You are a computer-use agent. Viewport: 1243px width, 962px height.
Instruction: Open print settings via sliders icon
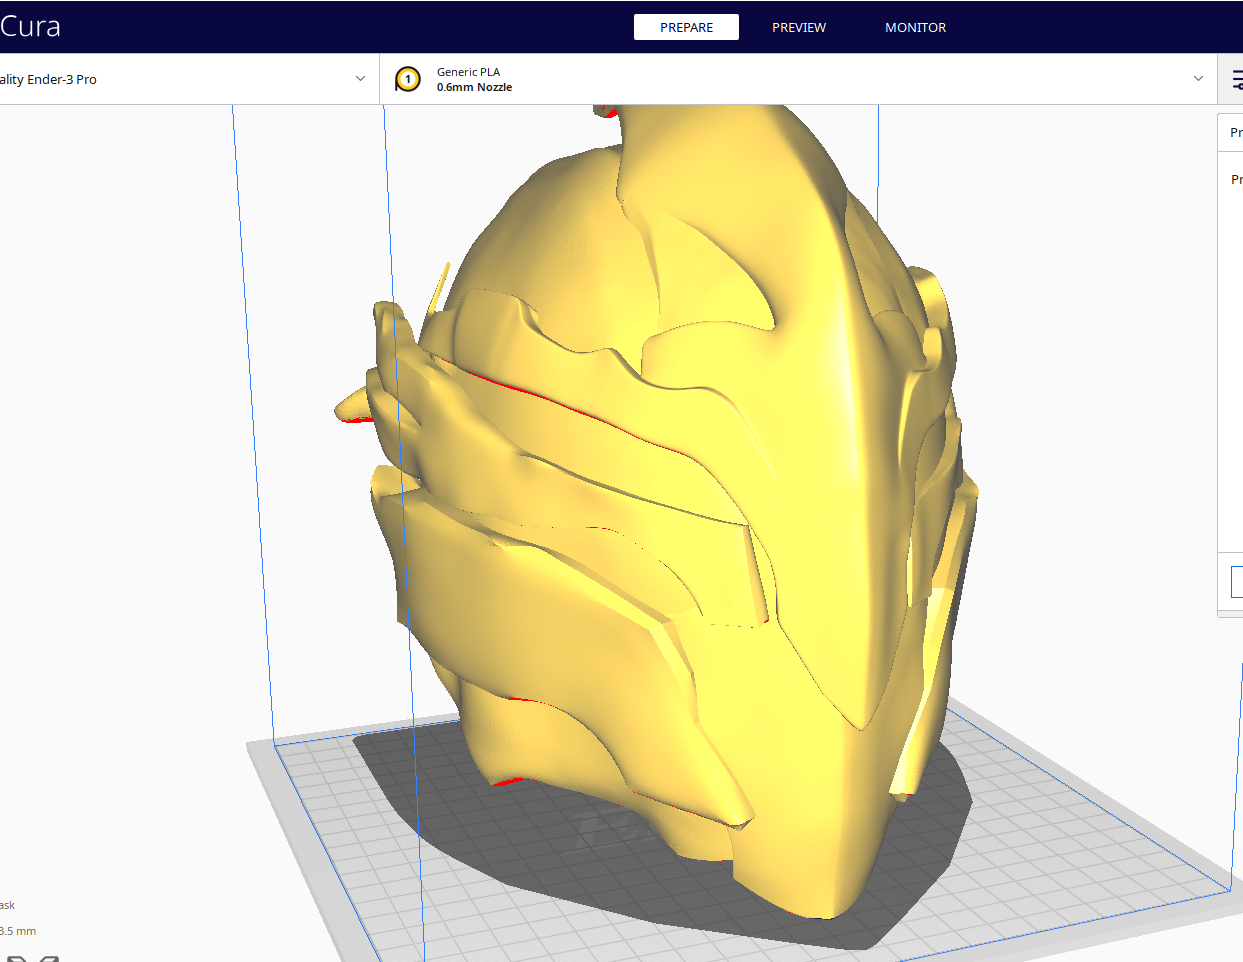[x=1236, y=80]
